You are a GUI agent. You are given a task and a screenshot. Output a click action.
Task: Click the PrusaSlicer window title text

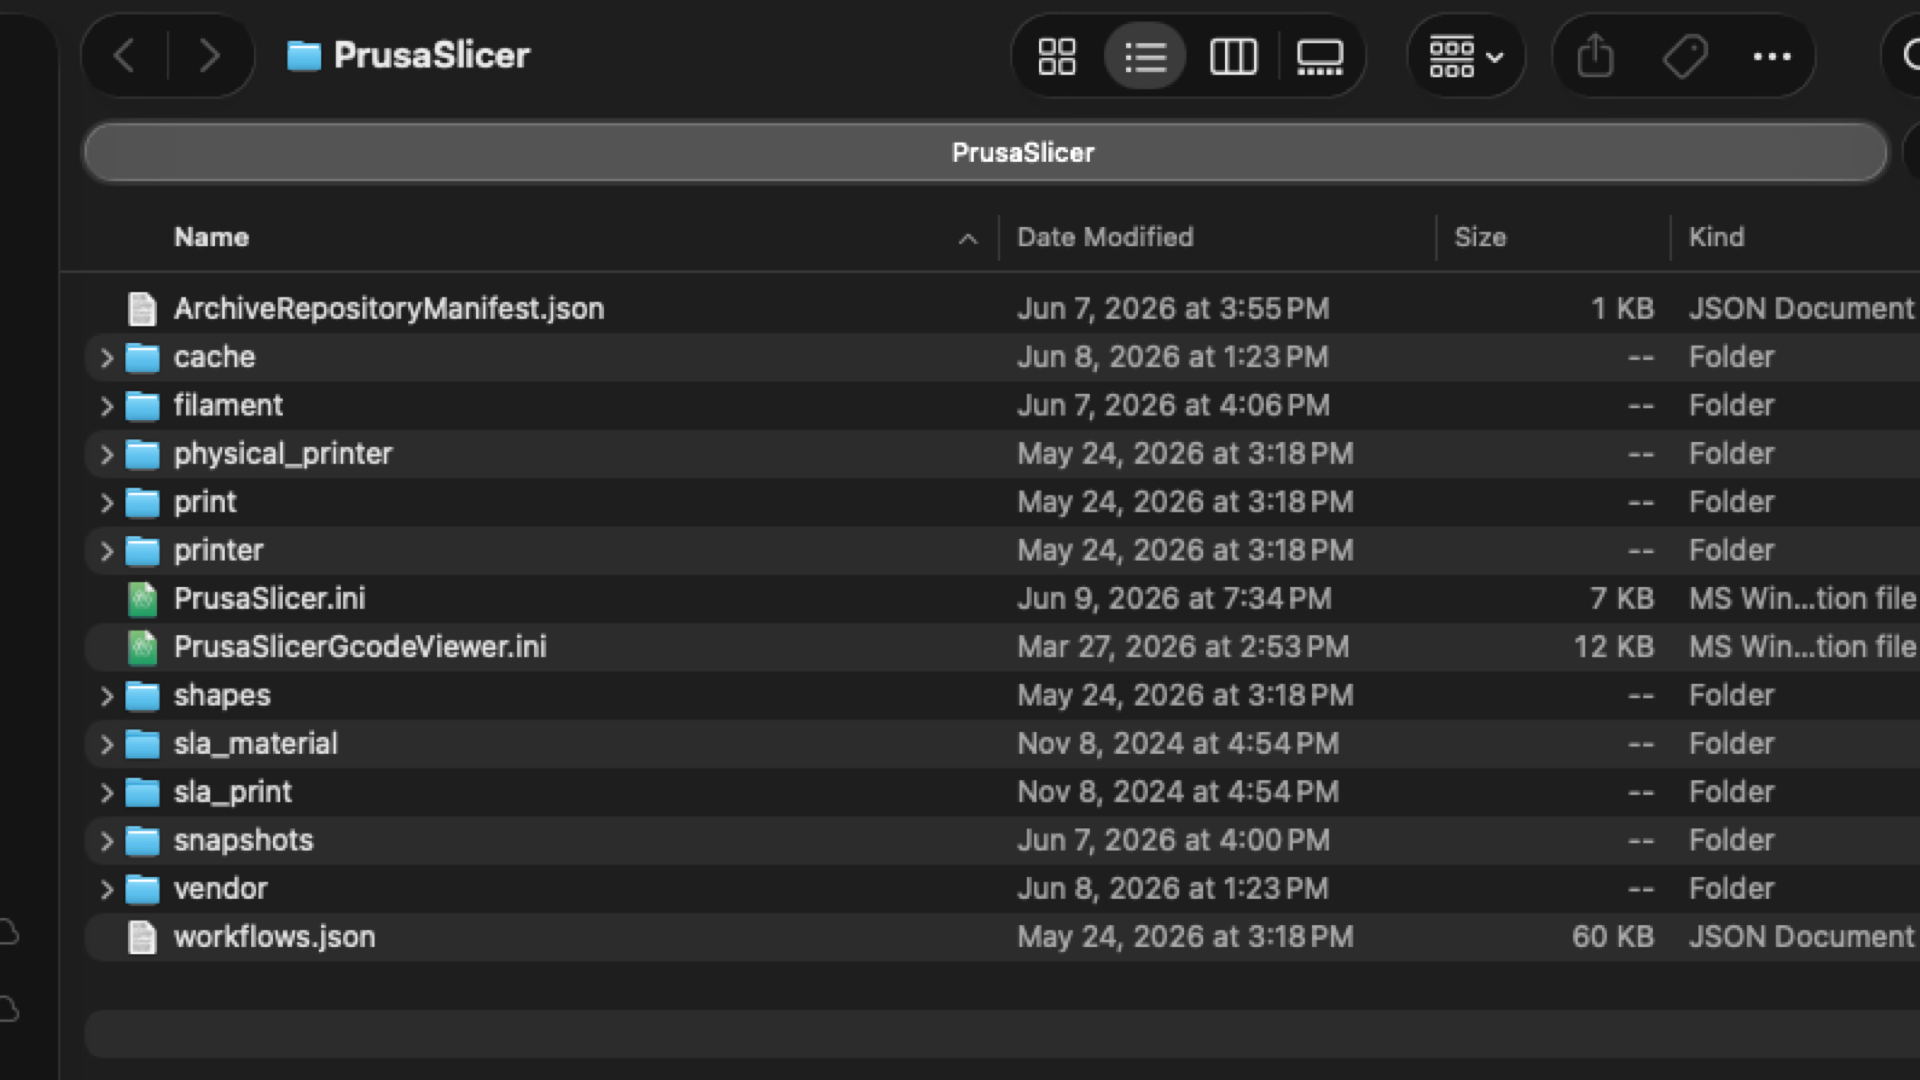click(431, 55)
